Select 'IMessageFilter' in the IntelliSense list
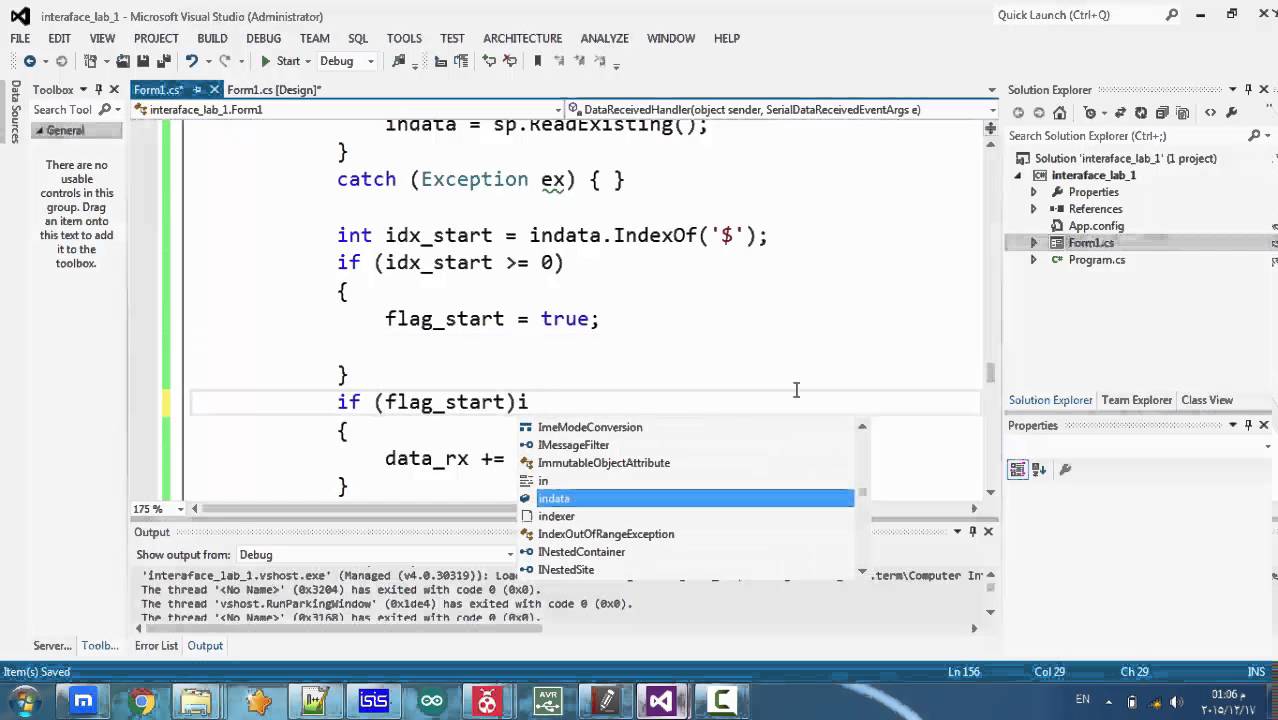 [x=573, y=445]
